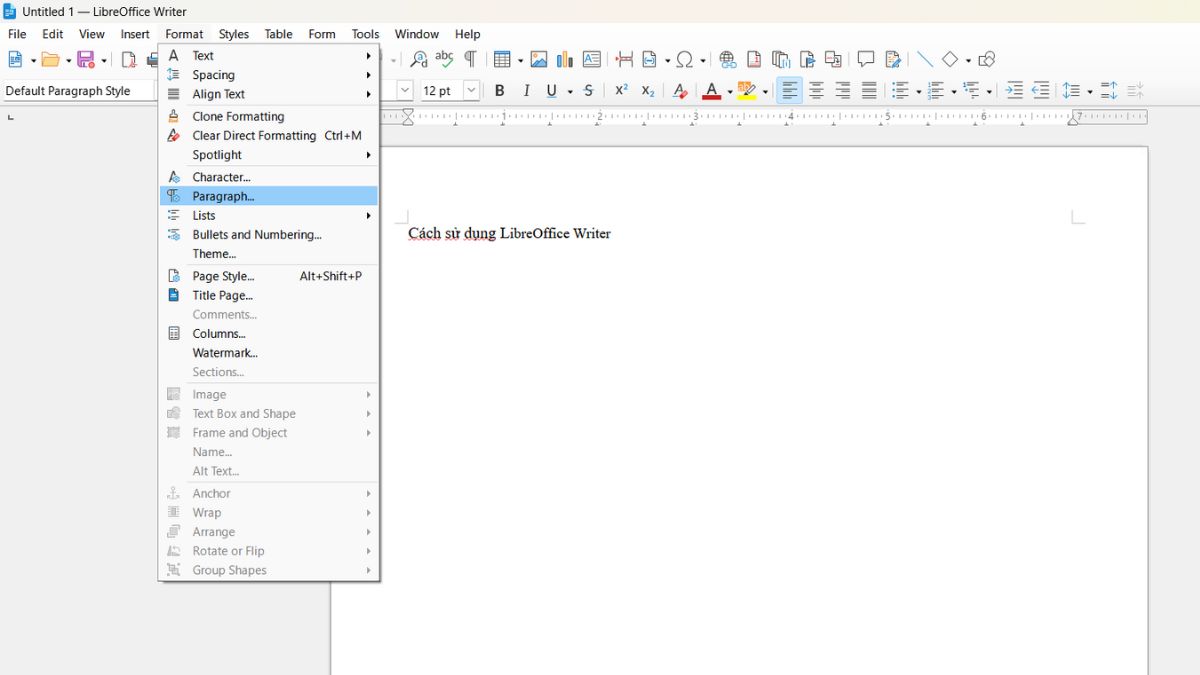The width and height of the screenshot is (1200, 675).
Task: Open Page Style... from the menu
Action: (269, 276)
